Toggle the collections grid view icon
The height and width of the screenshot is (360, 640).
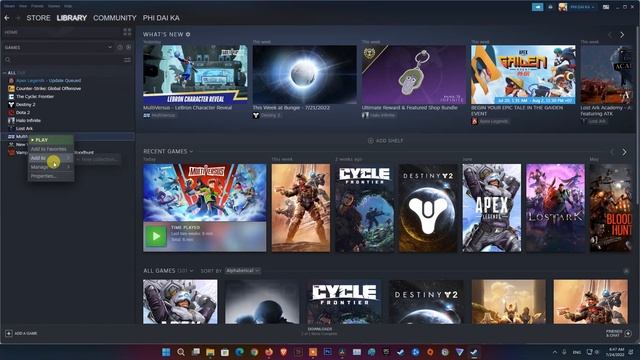(x=127, y=32)
